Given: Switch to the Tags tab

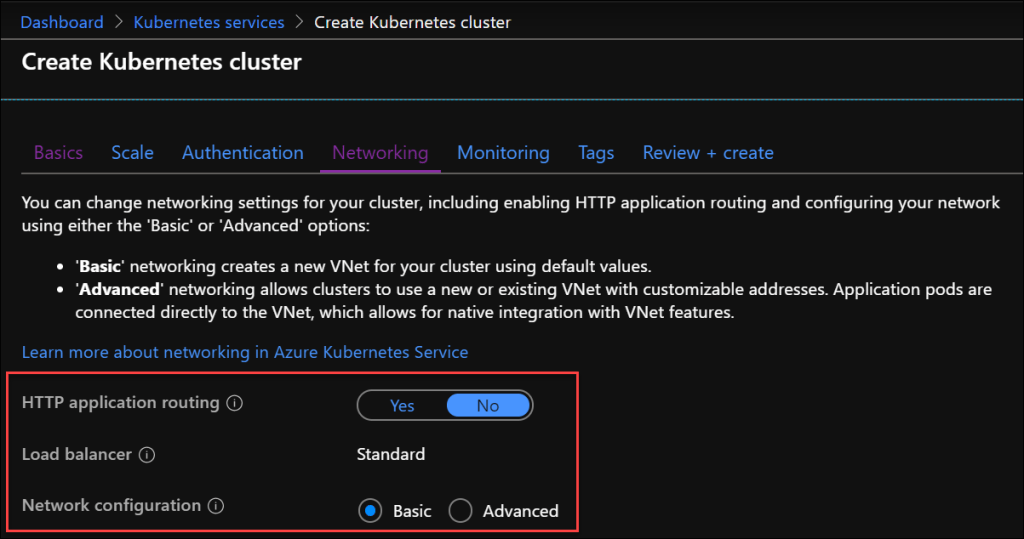Looking at the screenshot, I should tap(596, 153).
